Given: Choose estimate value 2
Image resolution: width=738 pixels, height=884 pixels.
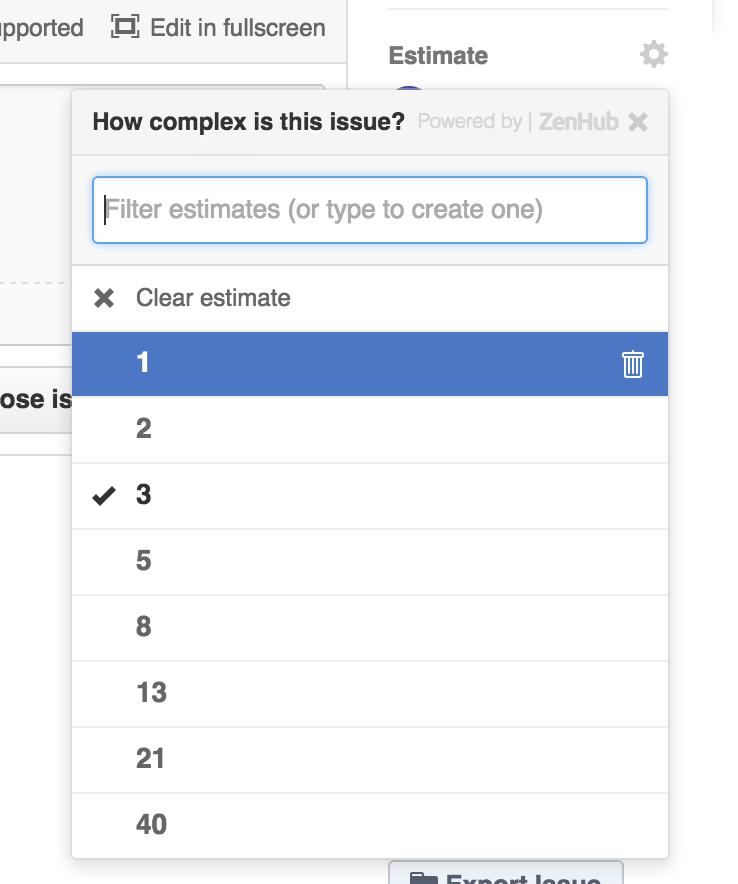Looking at the screenshot, I should coord(144,429).
